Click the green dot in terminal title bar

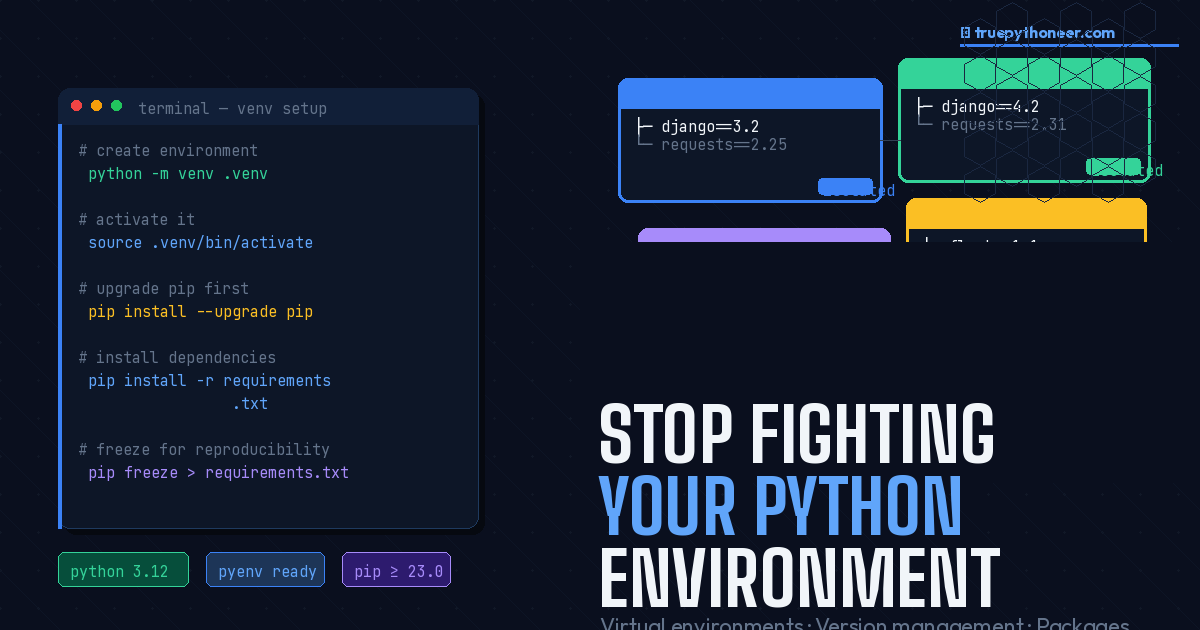pos(117,105)
